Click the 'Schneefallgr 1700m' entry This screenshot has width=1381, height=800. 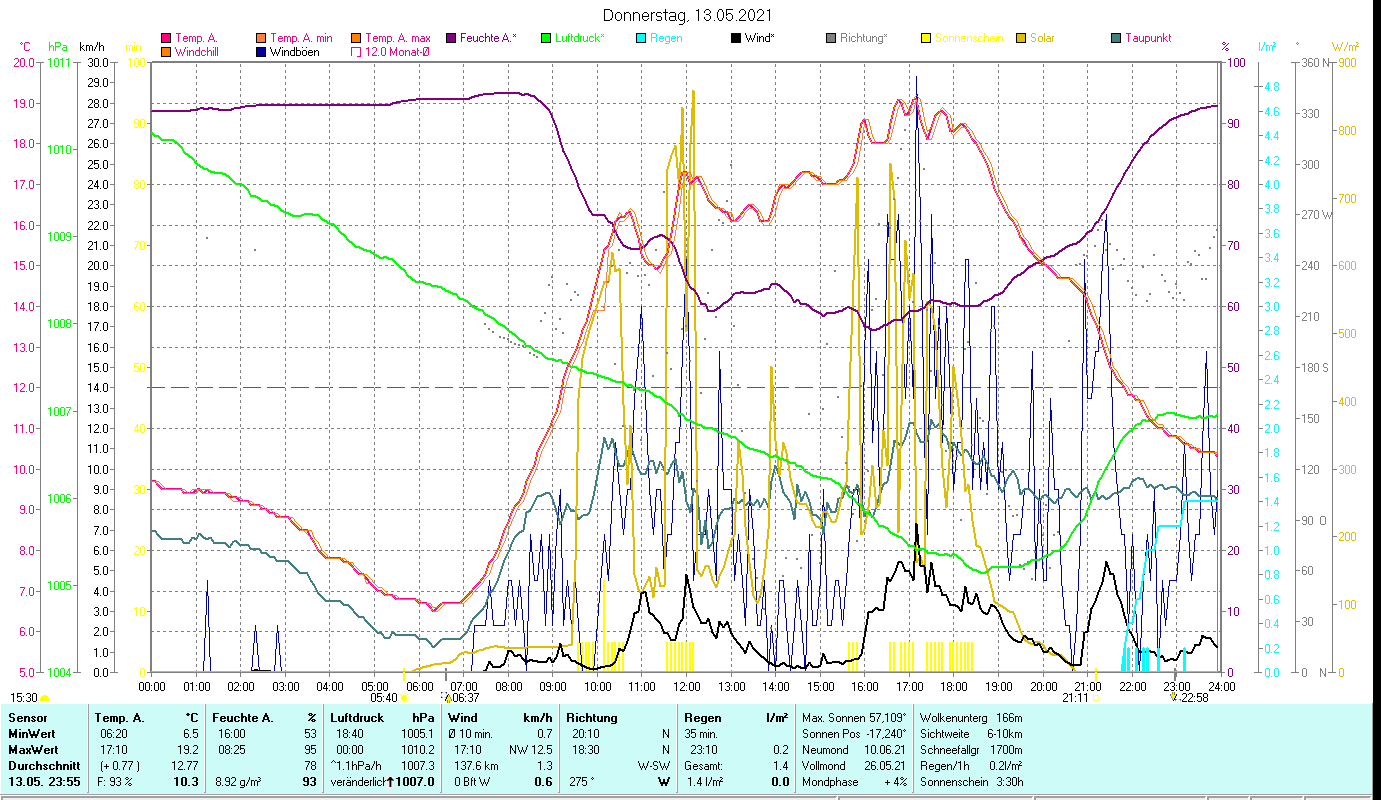[x=970, y=750]
